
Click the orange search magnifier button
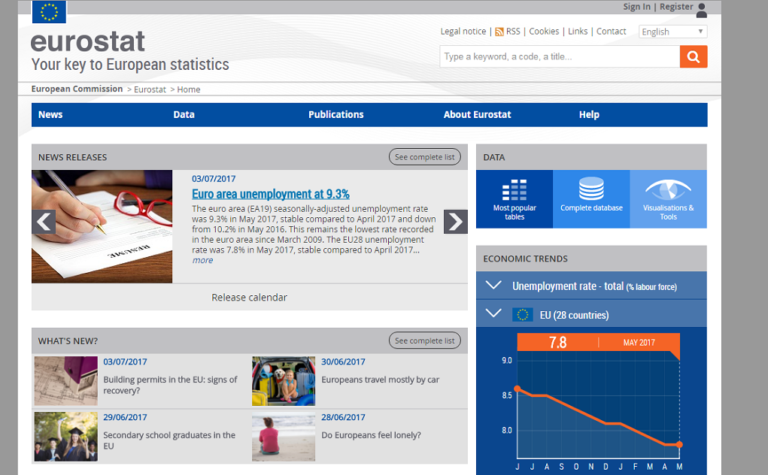pos(693,57)
